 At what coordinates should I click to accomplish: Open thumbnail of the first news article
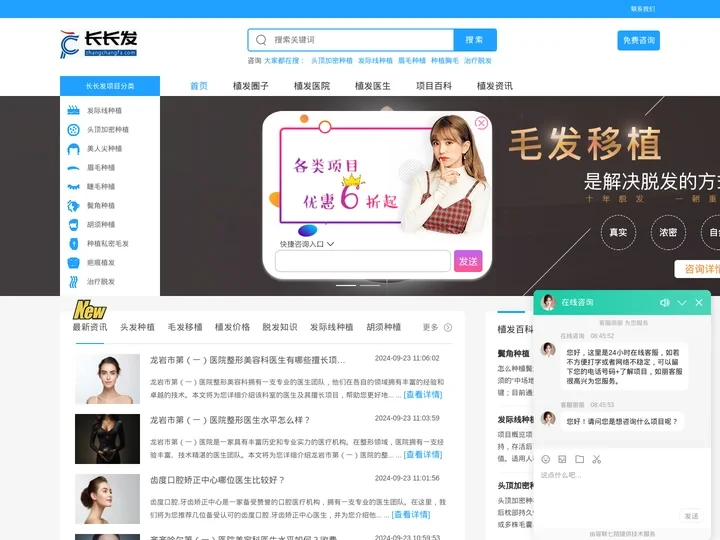[107, 379]
